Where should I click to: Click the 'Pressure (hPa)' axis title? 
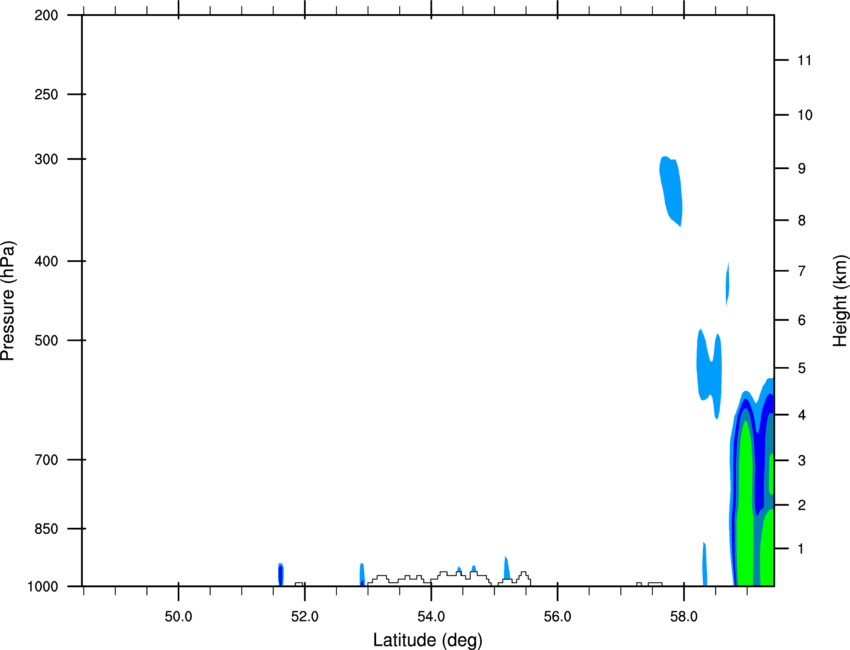[9, 301]
